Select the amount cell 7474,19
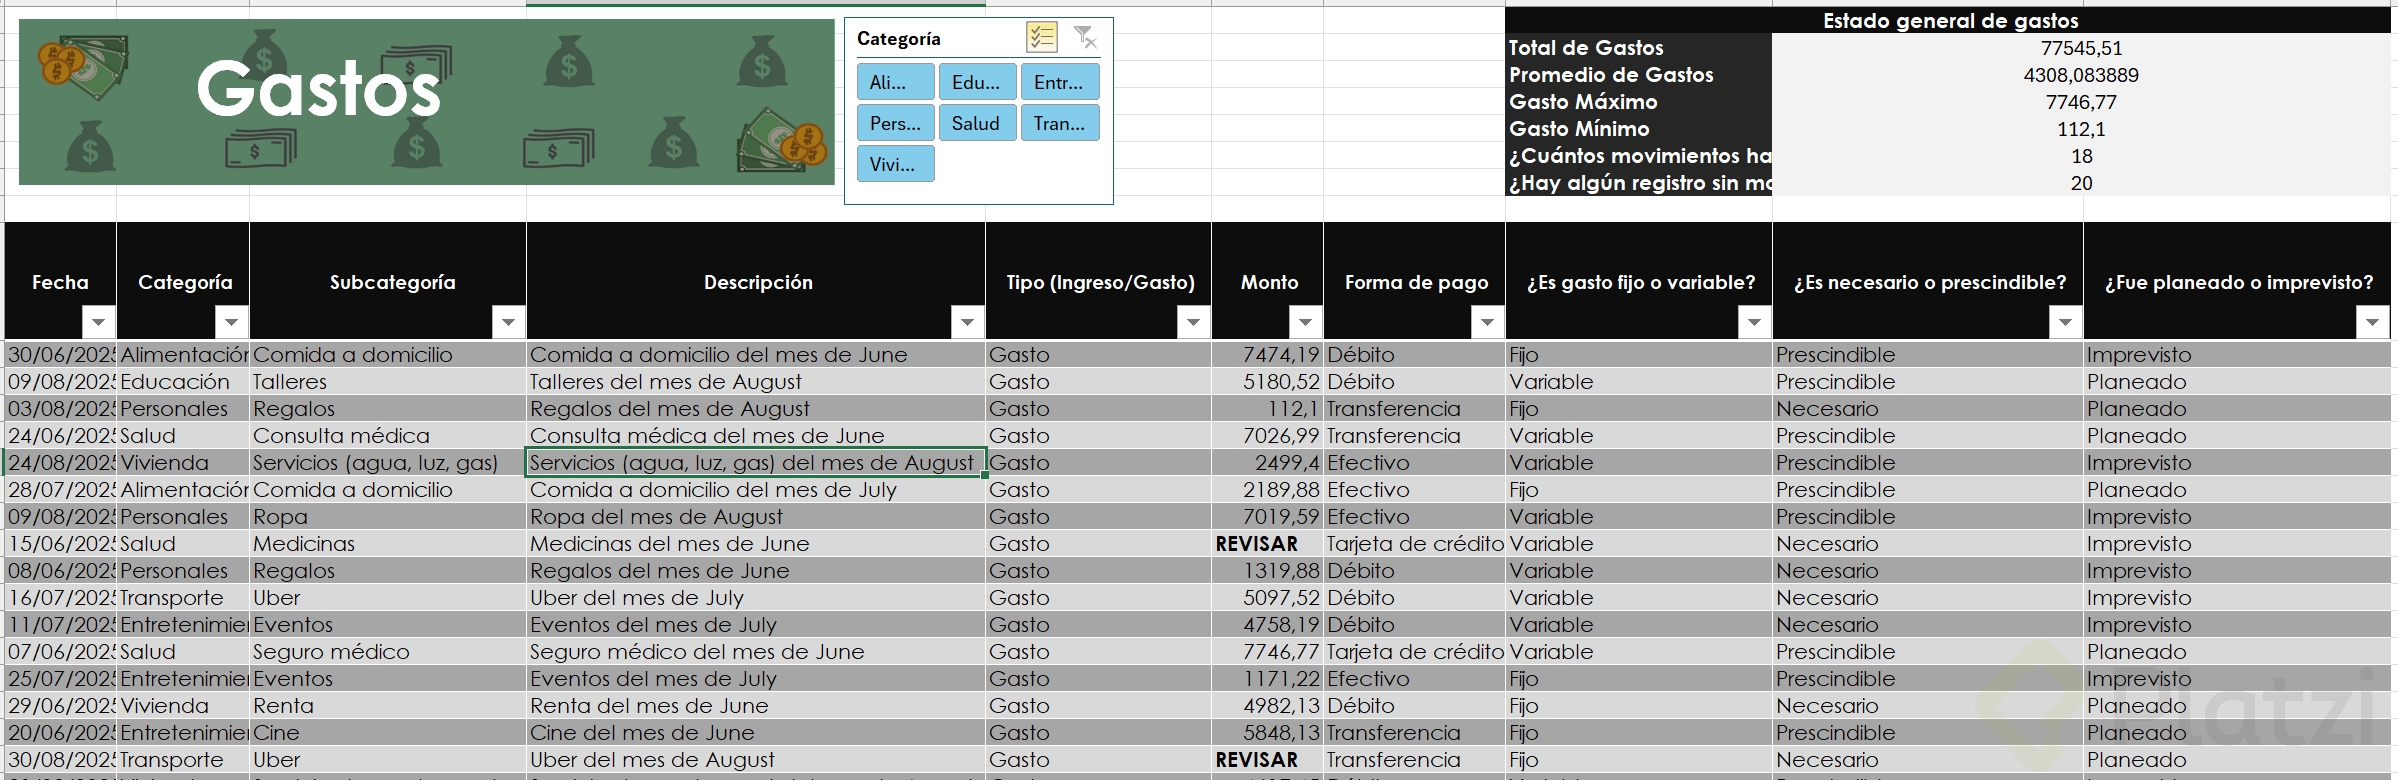The image size is (2398, 780). (1268, 354)
